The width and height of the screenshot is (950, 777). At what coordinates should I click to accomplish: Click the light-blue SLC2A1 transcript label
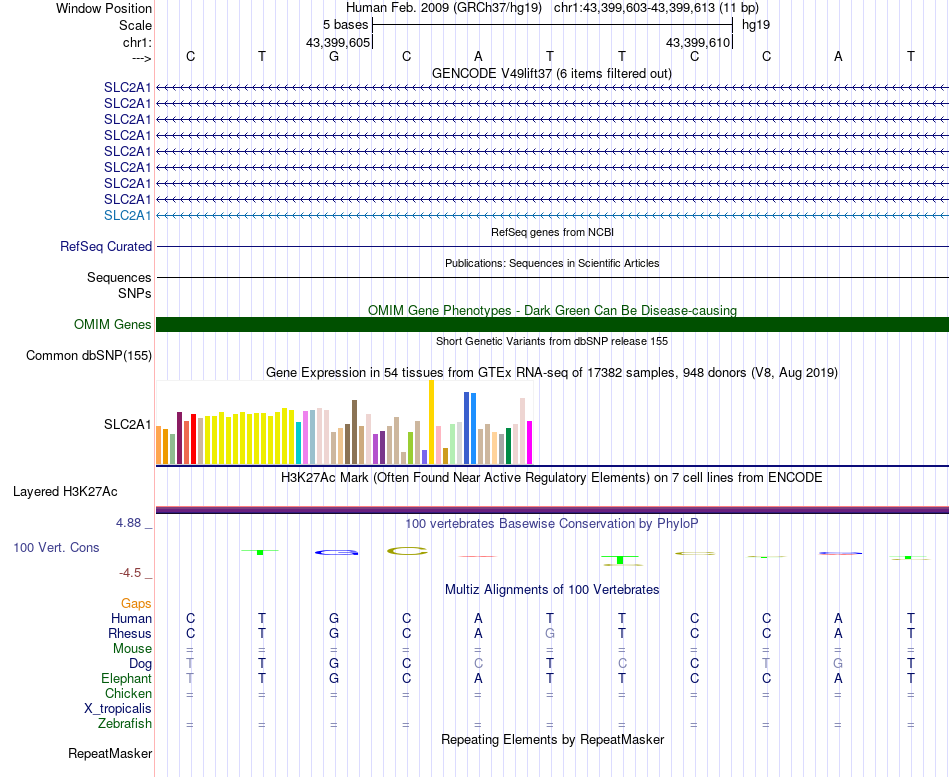127,215
